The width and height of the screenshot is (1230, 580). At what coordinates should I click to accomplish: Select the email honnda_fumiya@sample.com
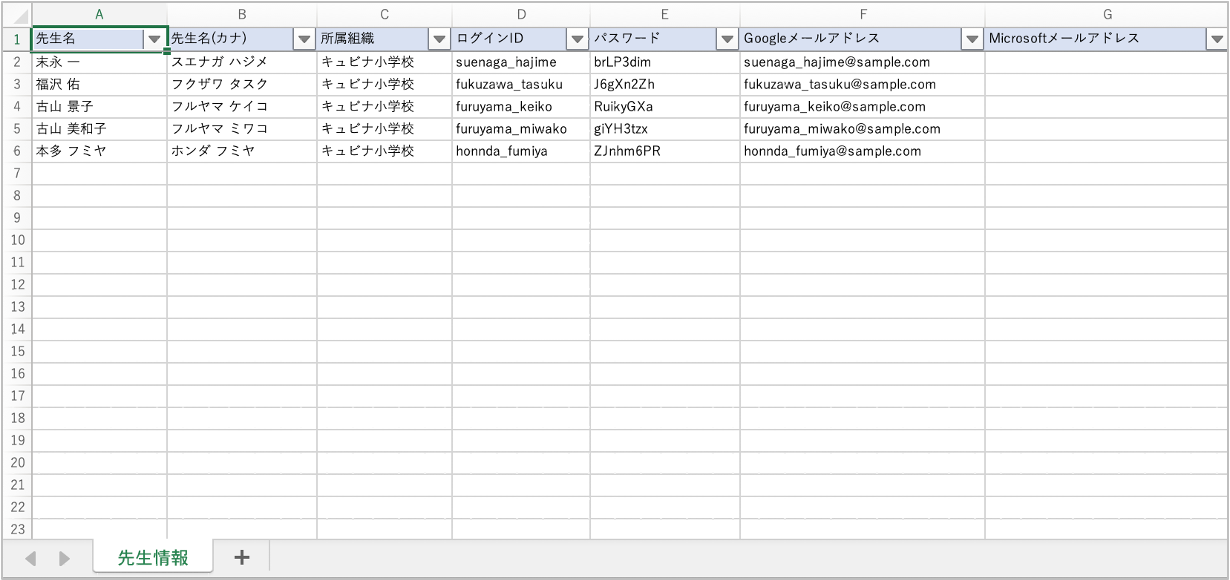click(862, 151)
